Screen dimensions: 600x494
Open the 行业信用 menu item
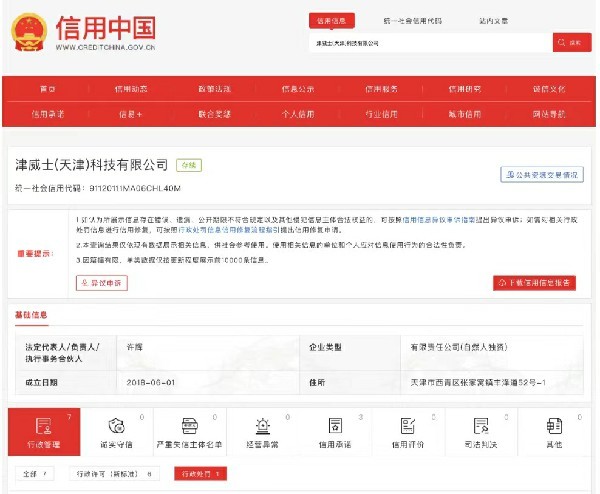pyautogui.click(x=381, y=114)
